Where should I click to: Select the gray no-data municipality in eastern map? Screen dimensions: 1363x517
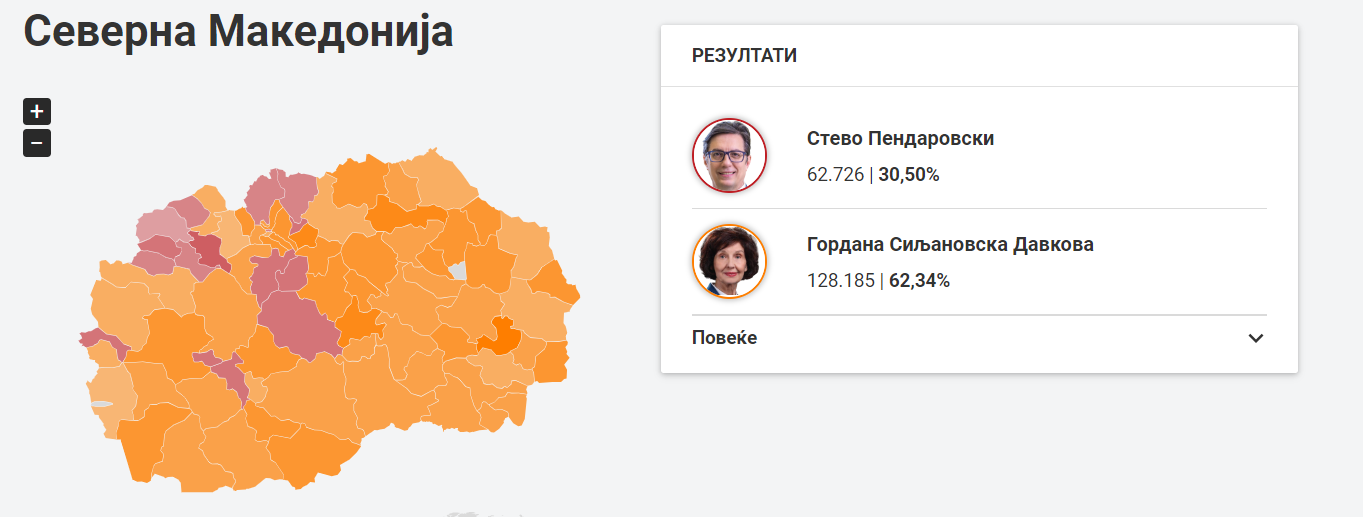458,271
